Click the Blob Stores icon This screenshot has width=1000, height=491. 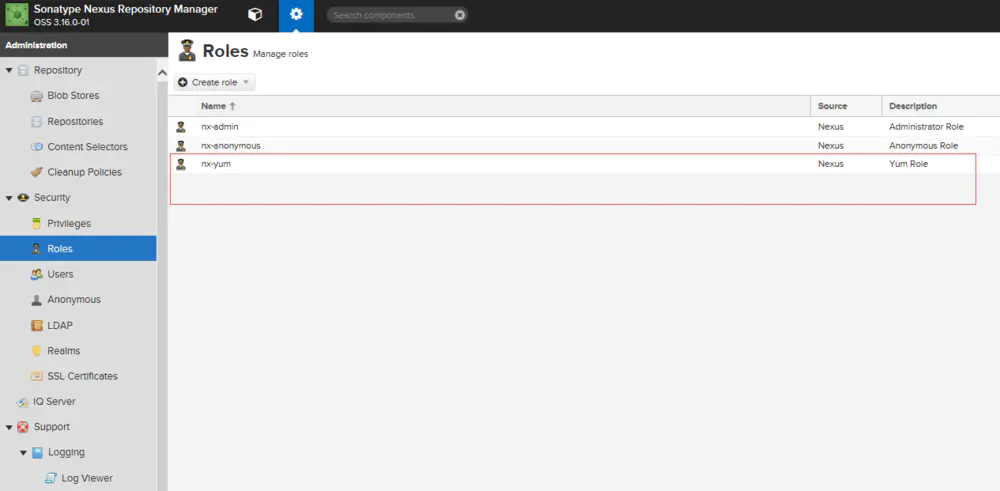pos(36,96)
